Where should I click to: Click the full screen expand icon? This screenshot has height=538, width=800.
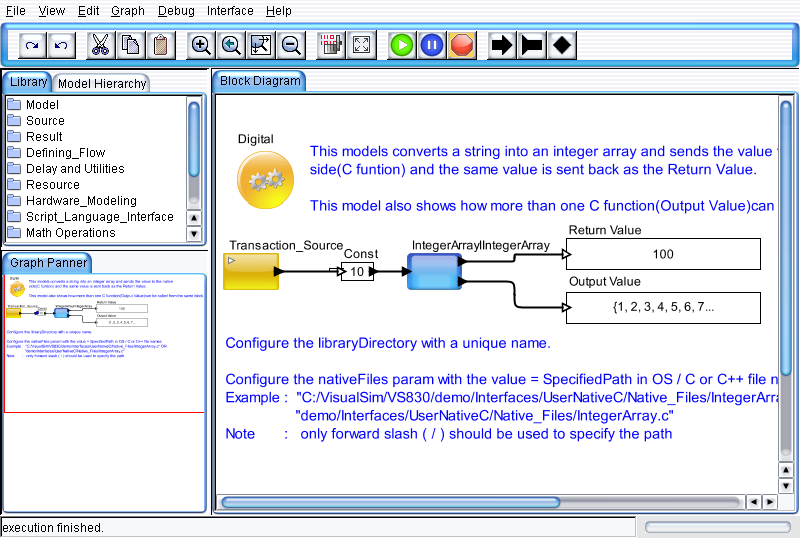(x=361, y=45)
